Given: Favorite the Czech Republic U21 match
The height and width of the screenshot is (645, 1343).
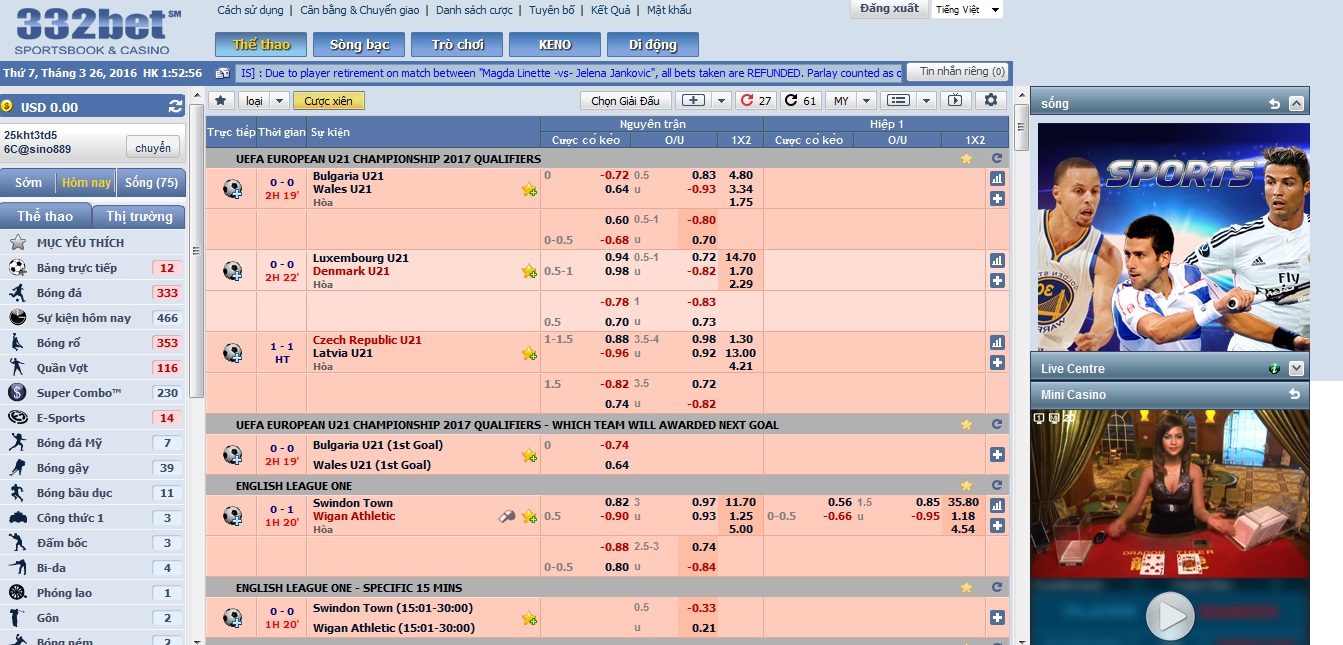Looking at the screenshot, I should point(529,353).
